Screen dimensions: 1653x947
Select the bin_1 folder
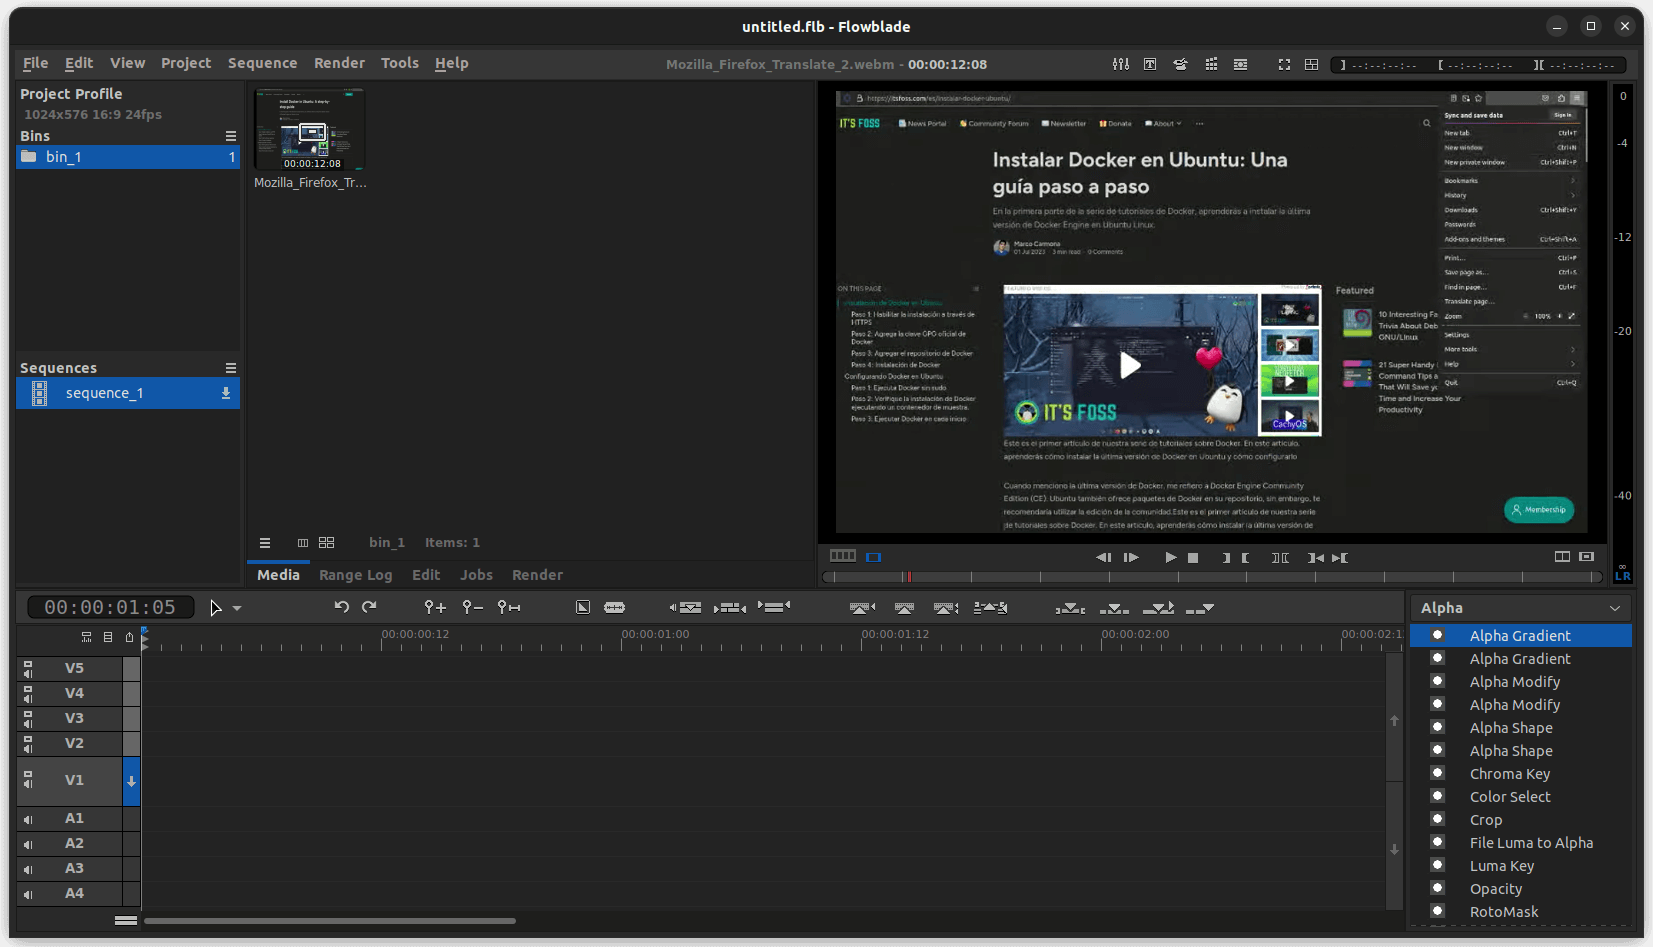pyautogui.click(x=64, y=157)
